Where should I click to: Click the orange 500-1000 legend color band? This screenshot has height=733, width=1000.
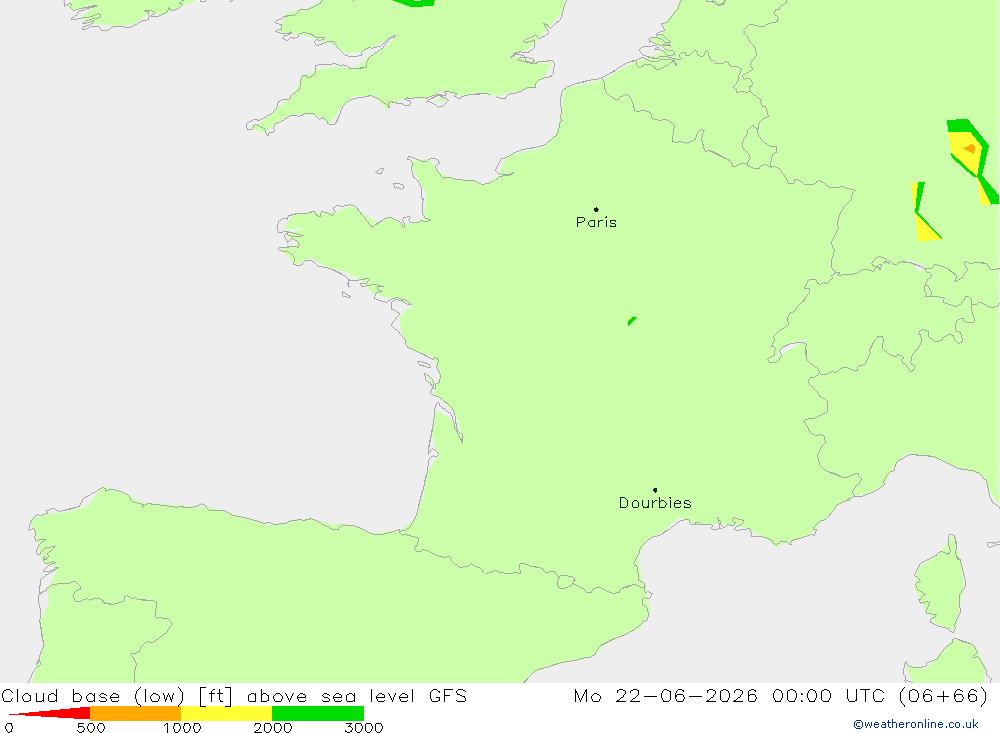click(135, 713)
